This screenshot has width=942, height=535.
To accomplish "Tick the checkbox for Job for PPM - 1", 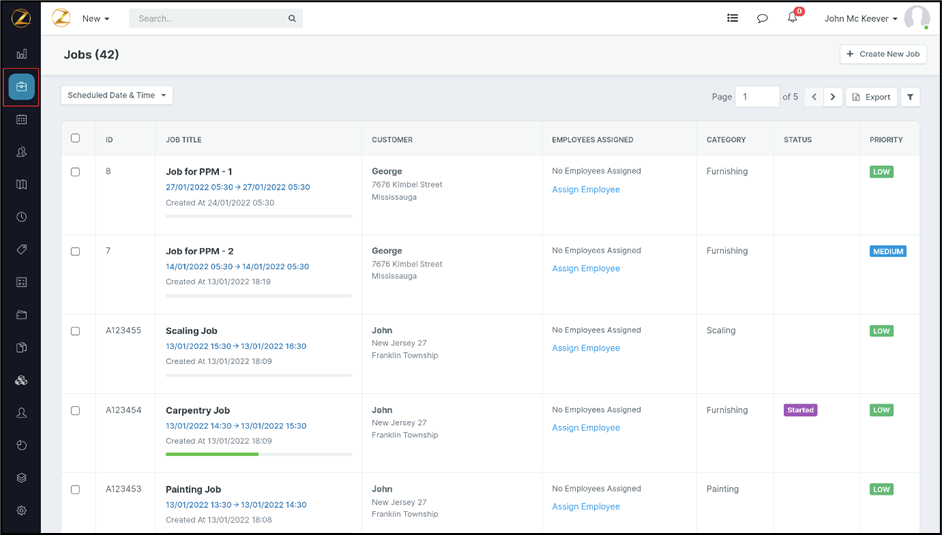I will click(75, 172).
